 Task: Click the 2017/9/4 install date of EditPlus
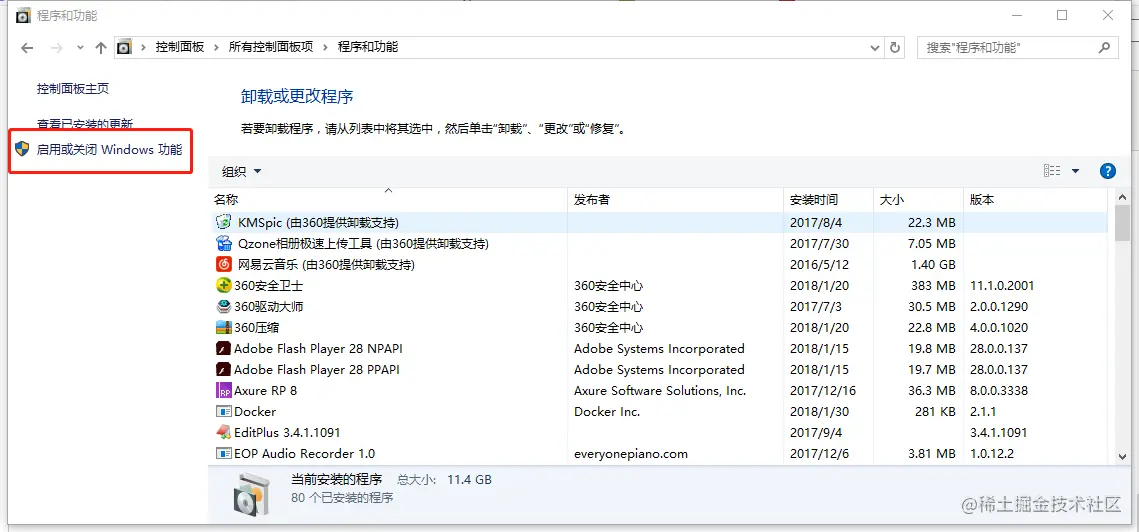(814, 433)
